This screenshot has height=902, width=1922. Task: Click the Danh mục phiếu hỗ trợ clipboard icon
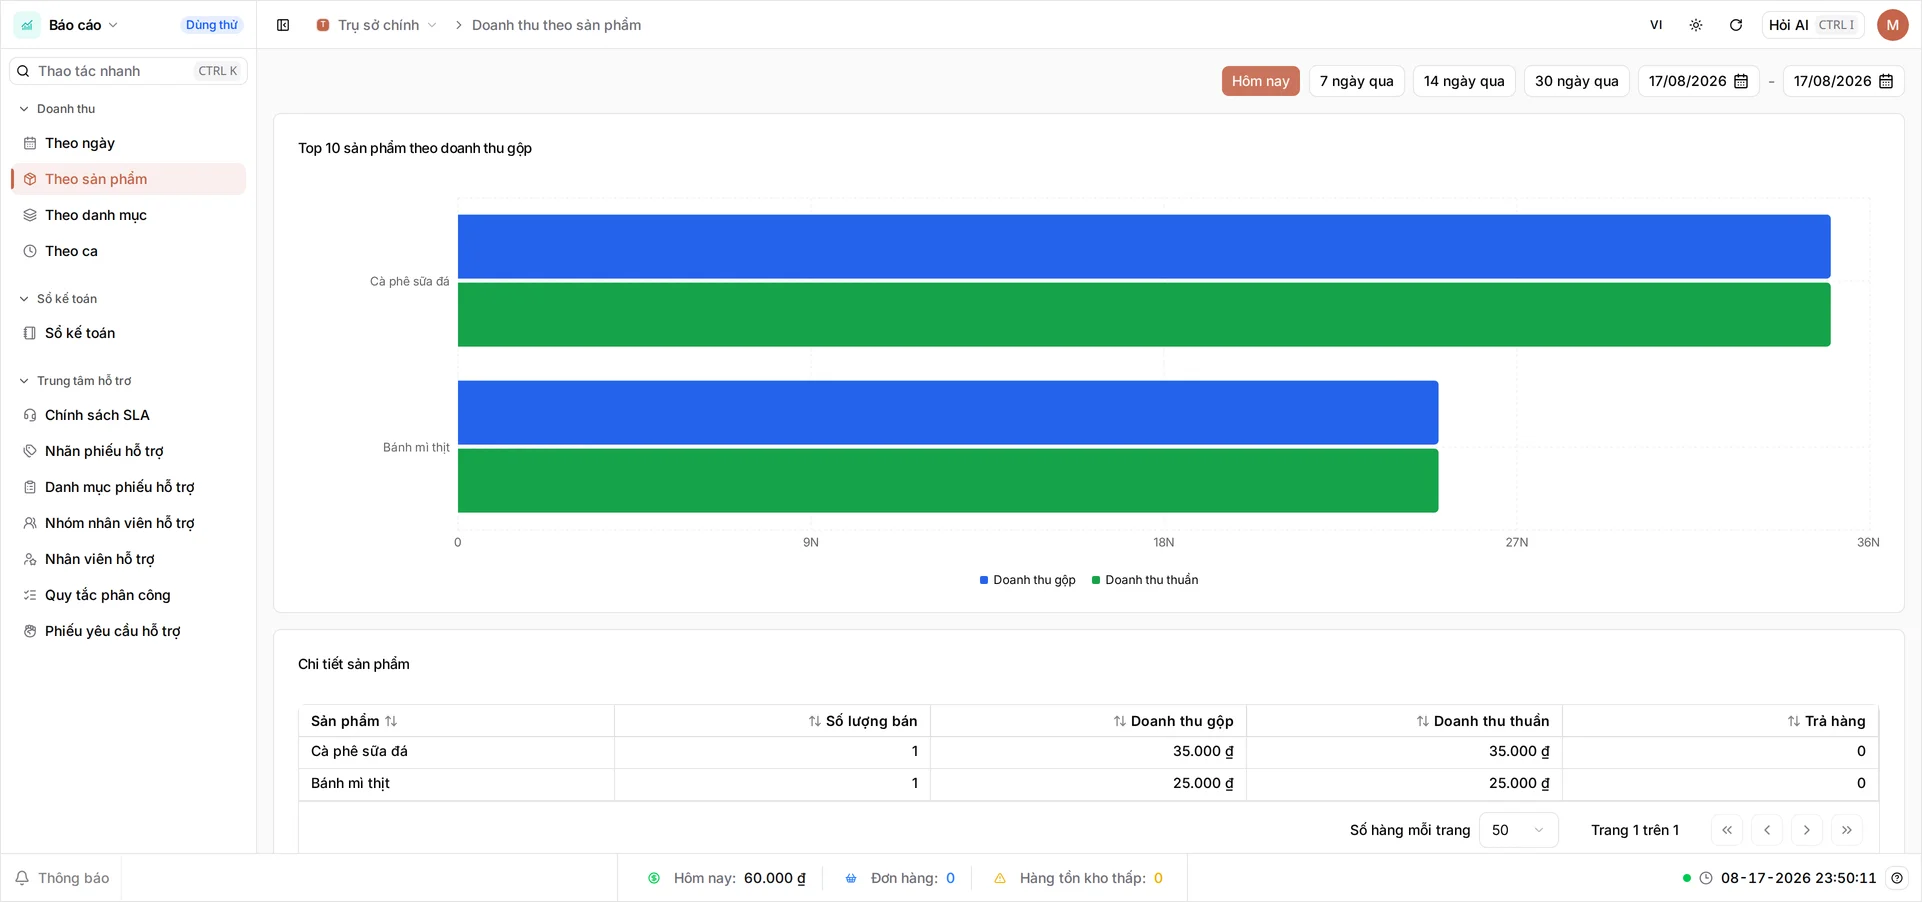coord(30,487)
